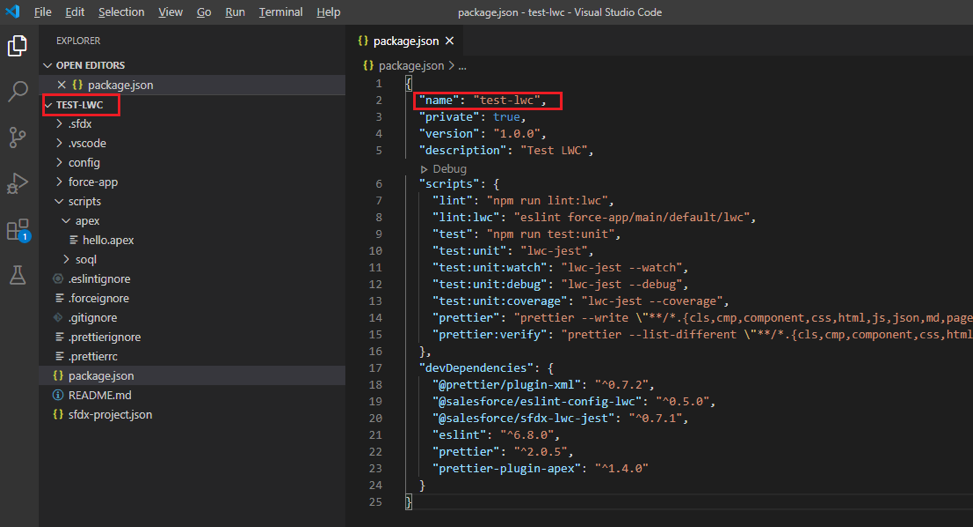Open .prettierignore file
This screenshot has width=973, height=527.
[x=104, y=337]
